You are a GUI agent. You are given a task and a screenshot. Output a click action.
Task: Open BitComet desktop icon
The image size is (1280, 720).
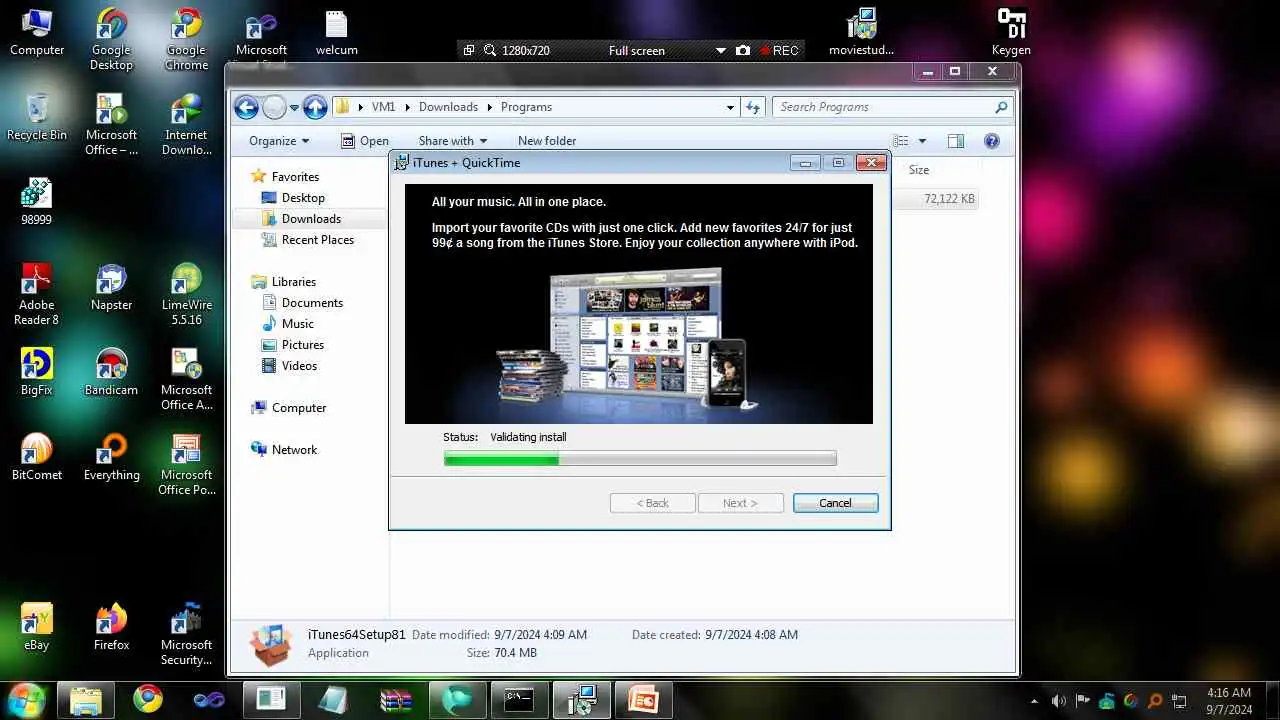pos(37,458)
